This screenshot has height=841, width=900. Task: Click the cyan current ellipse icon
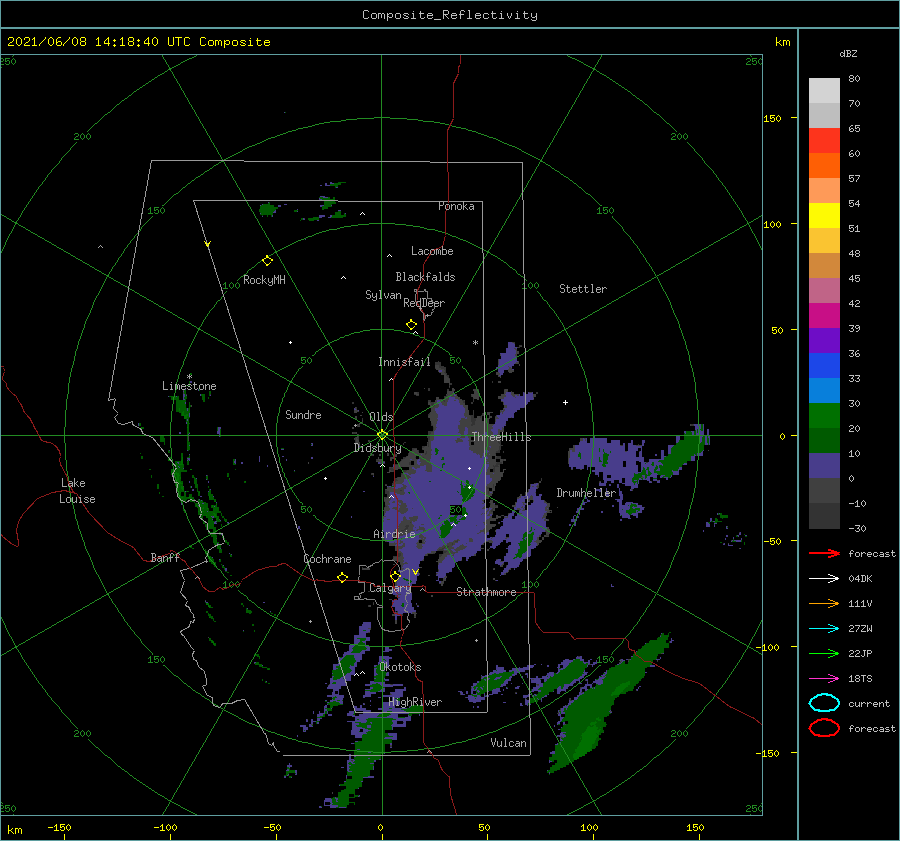(x=824, y=703)
